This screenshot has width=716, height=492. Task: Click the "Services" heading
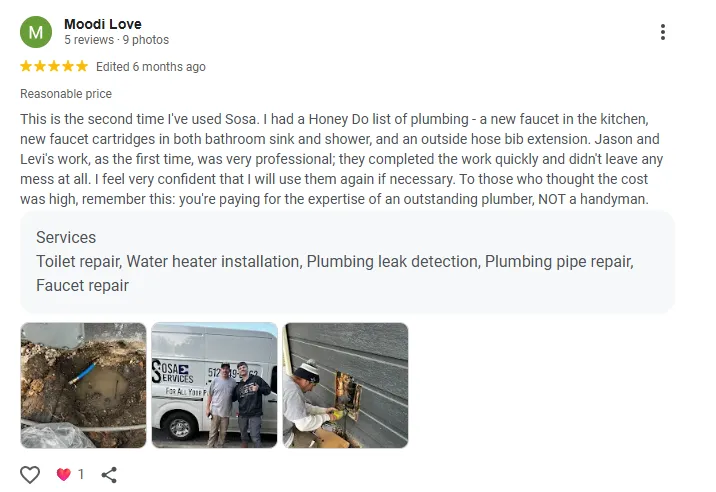pos(66,238)
